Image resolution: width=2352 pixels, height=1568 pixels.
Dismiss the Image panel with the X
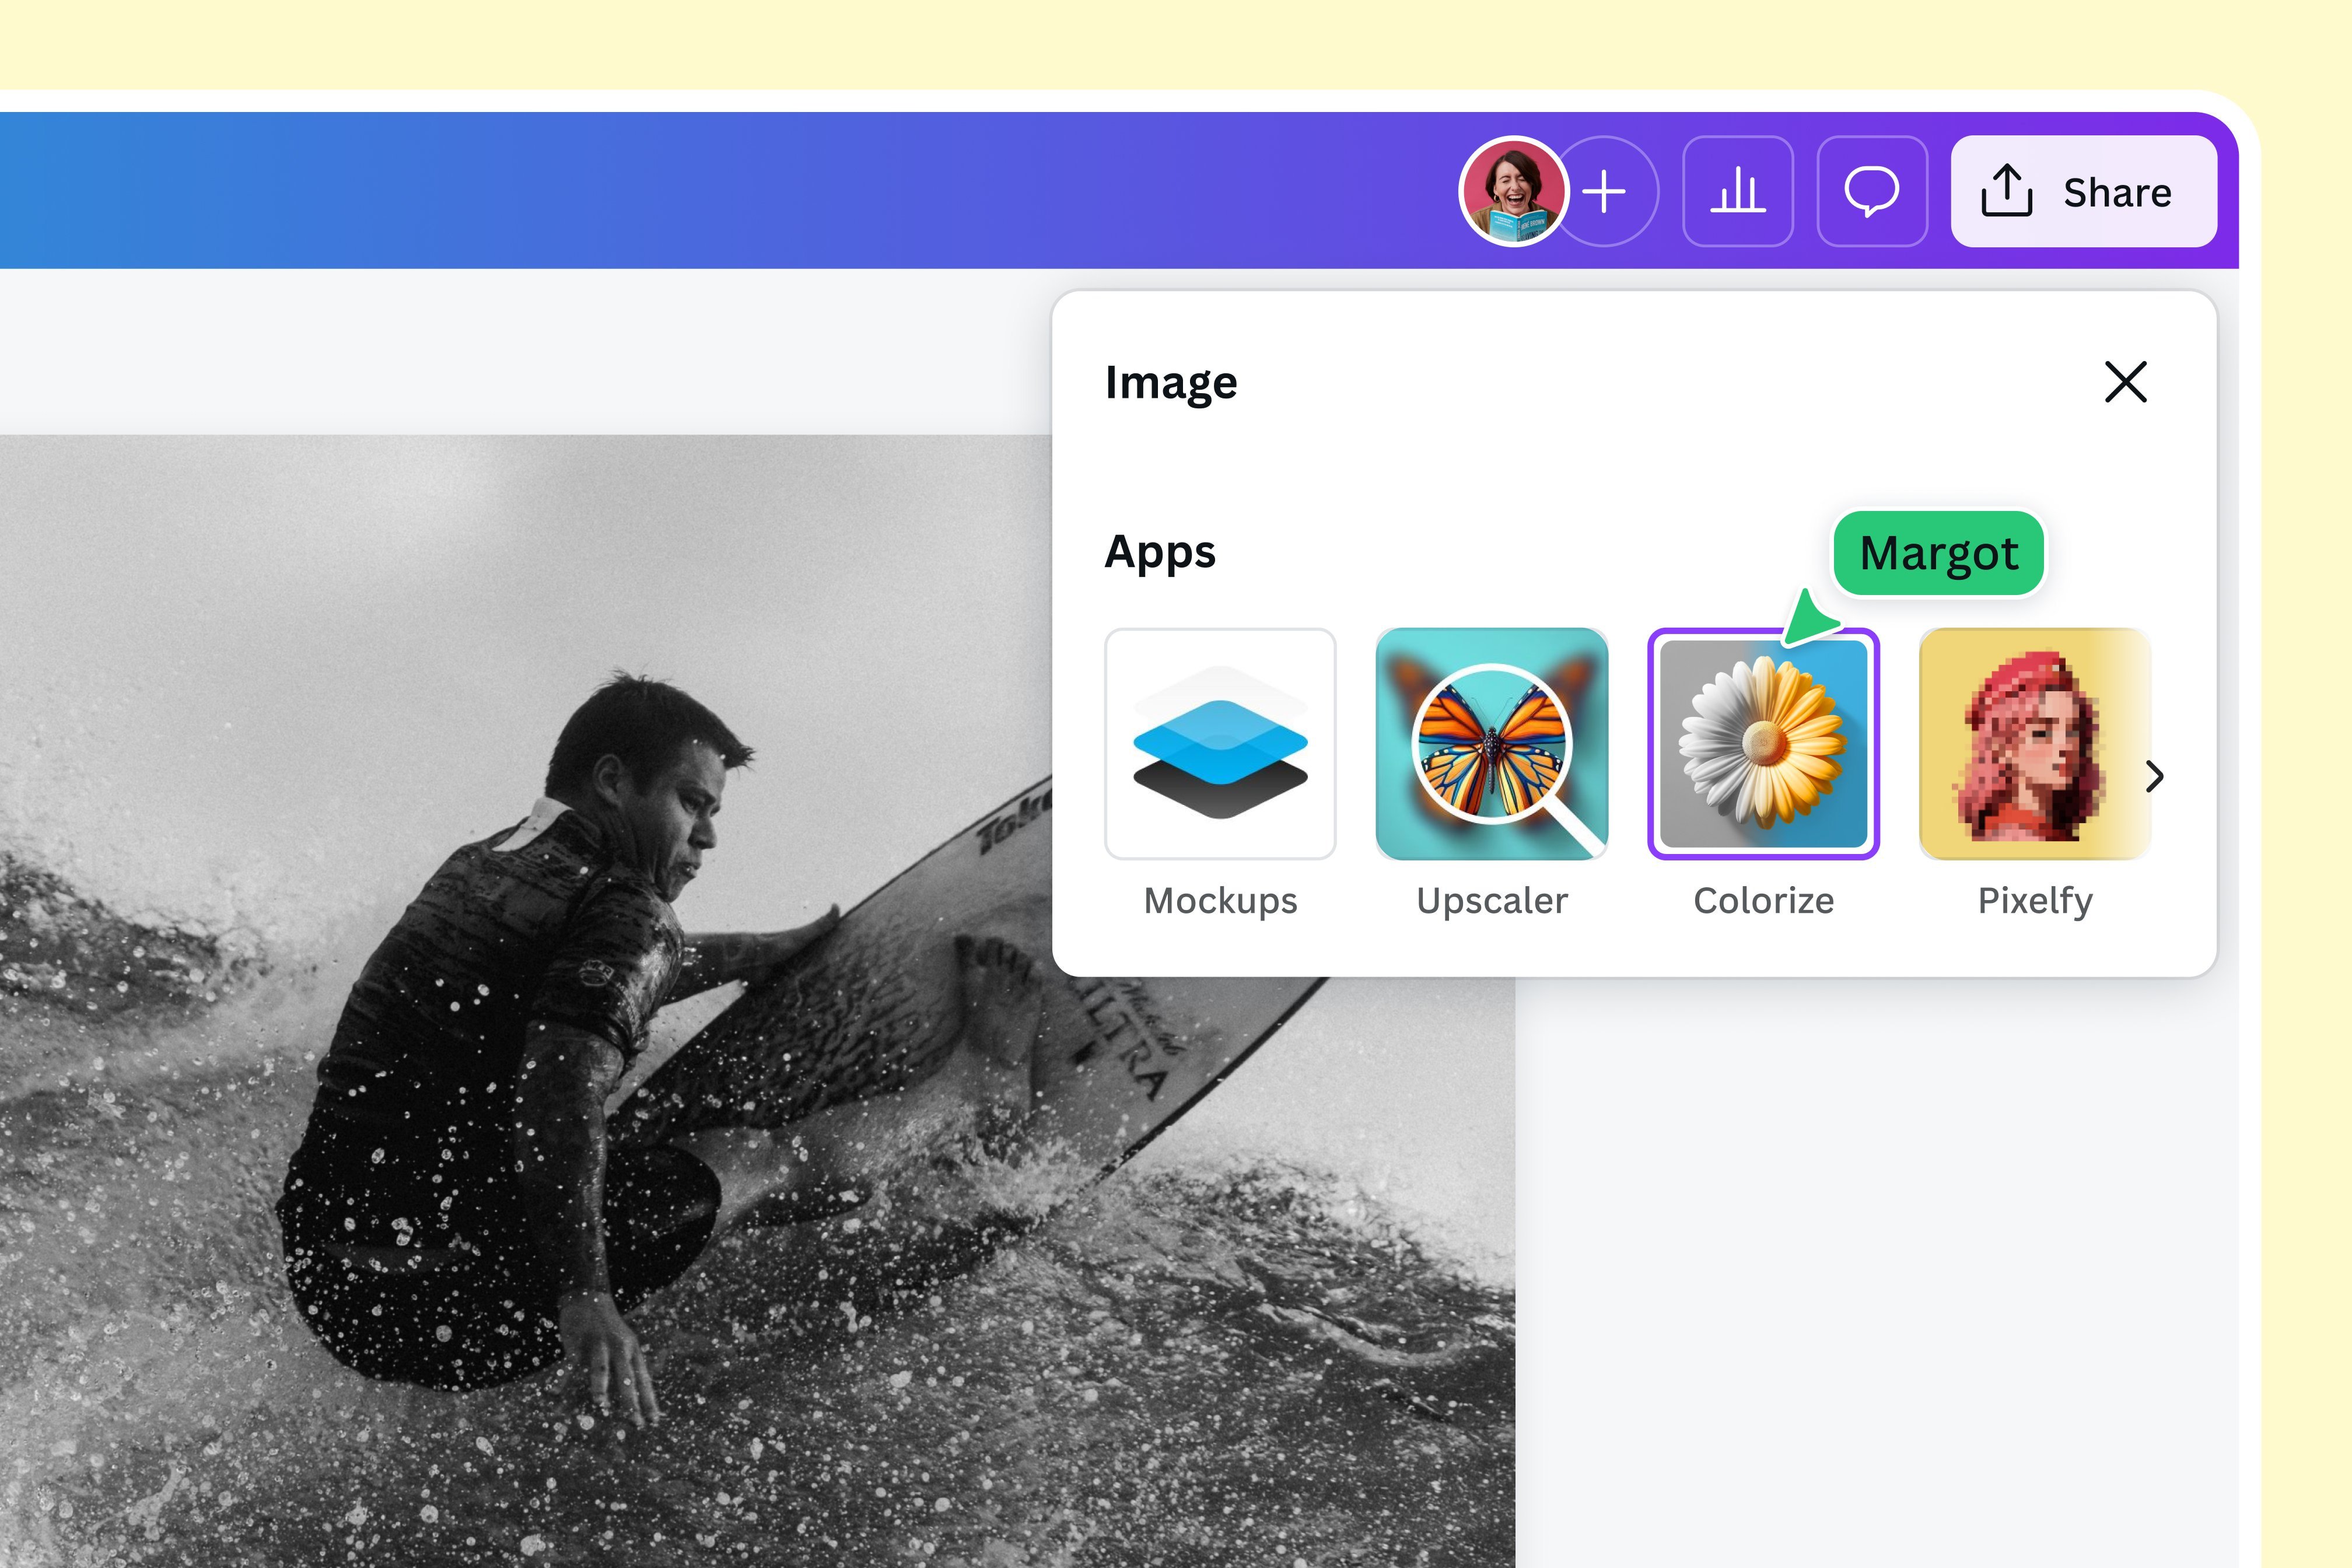pyautogui.click(x=2125, y=382)
